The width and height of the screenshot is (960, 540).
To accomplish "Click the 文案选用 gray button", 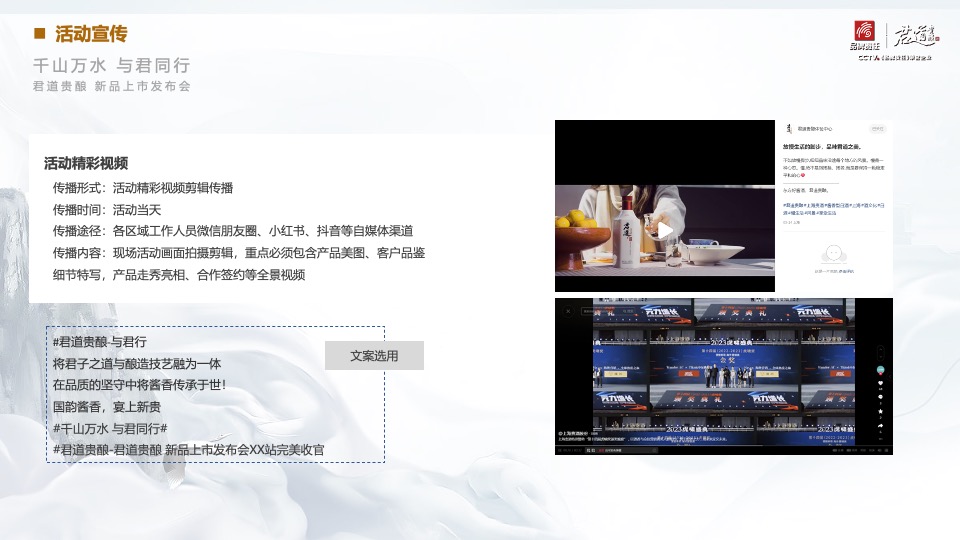I will pyautogui.click(x=374, y=356).
